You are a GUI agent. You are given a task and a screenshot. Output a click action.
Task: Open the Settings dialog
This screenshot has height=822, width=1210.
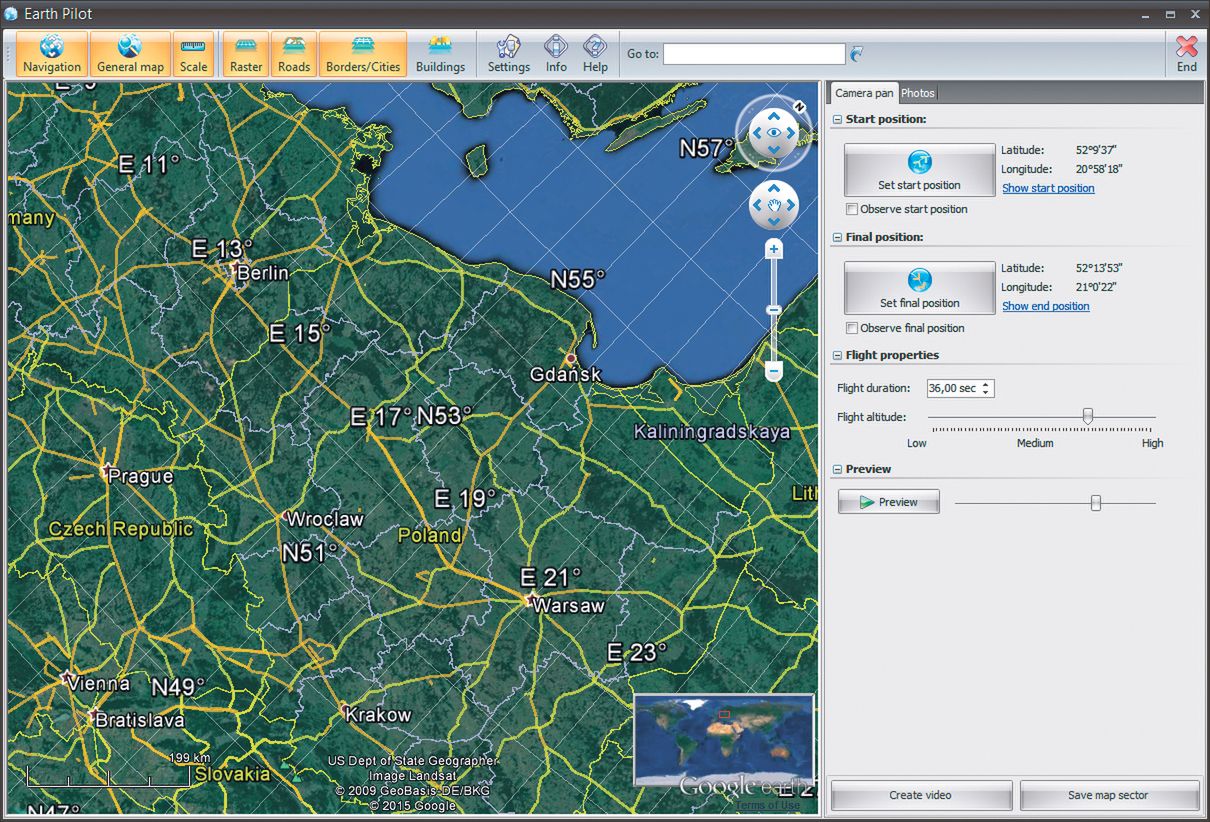click(x=508, y=54)
